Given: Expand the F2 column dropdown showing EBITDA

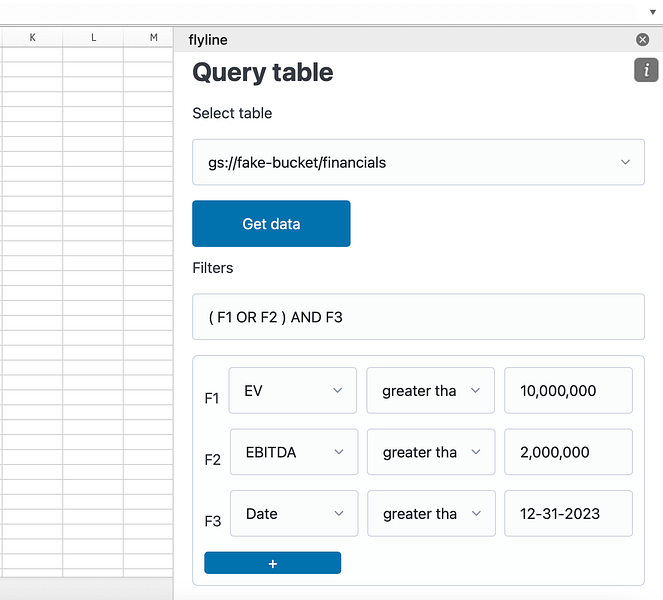Looking at the screenshot, I should tap(293, 452).
